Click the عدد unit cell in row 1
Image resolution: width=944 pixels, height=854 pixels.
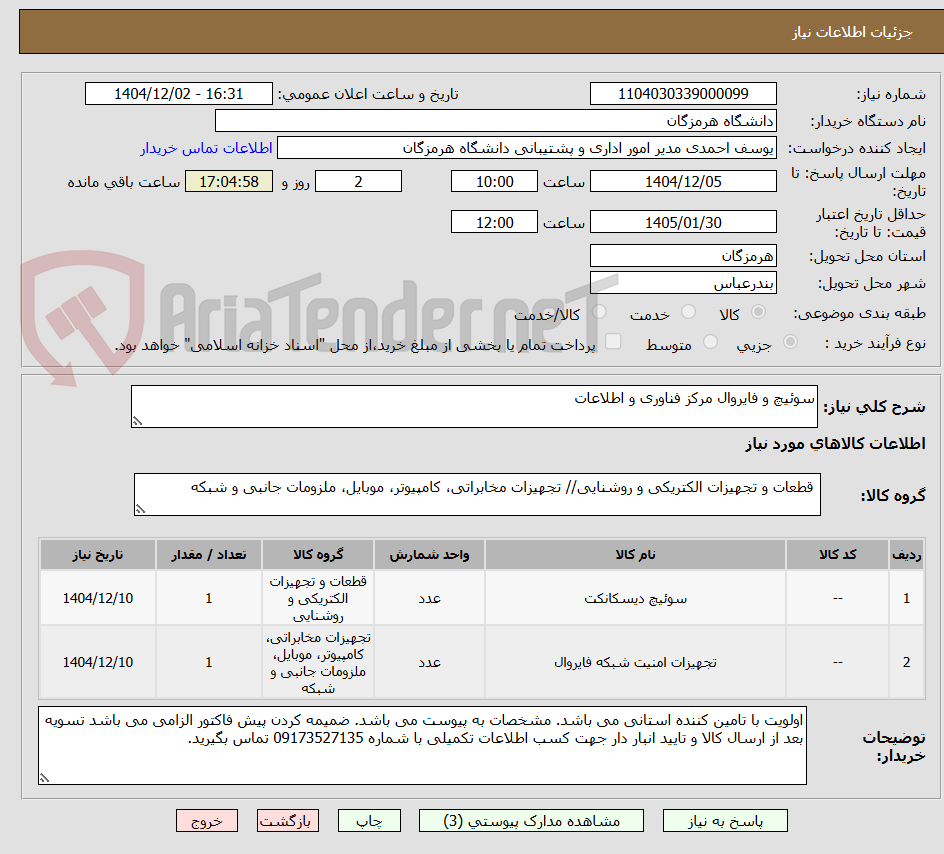(429, 598)
